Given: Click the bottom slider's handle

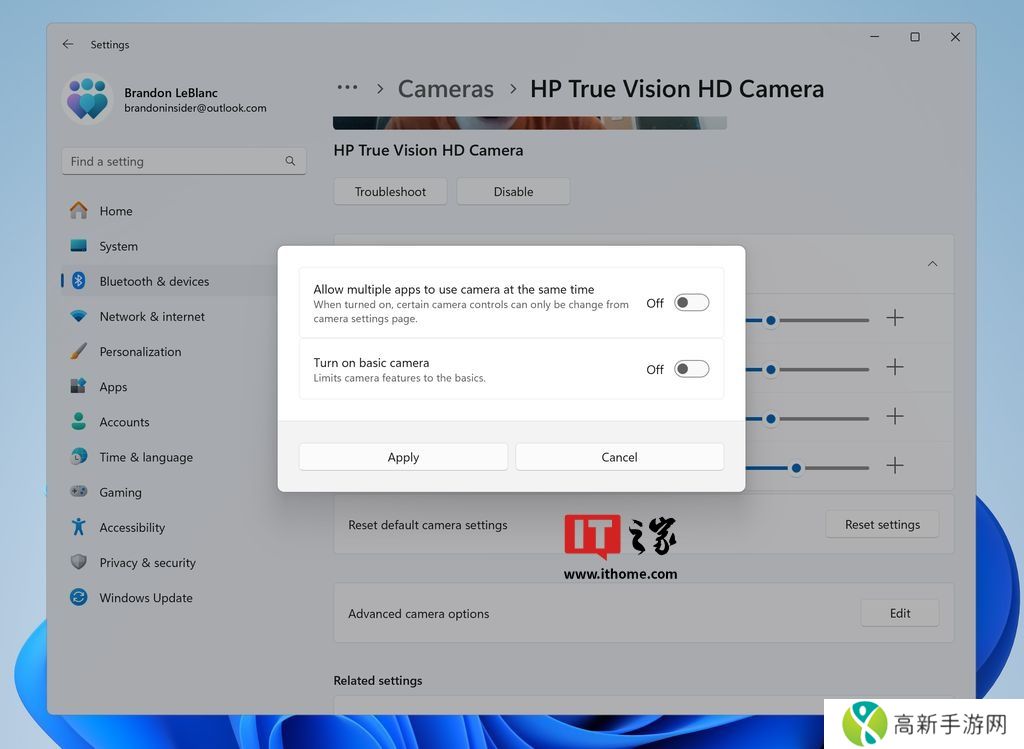Looking at the screenshot, I should (x=796, y=467).
